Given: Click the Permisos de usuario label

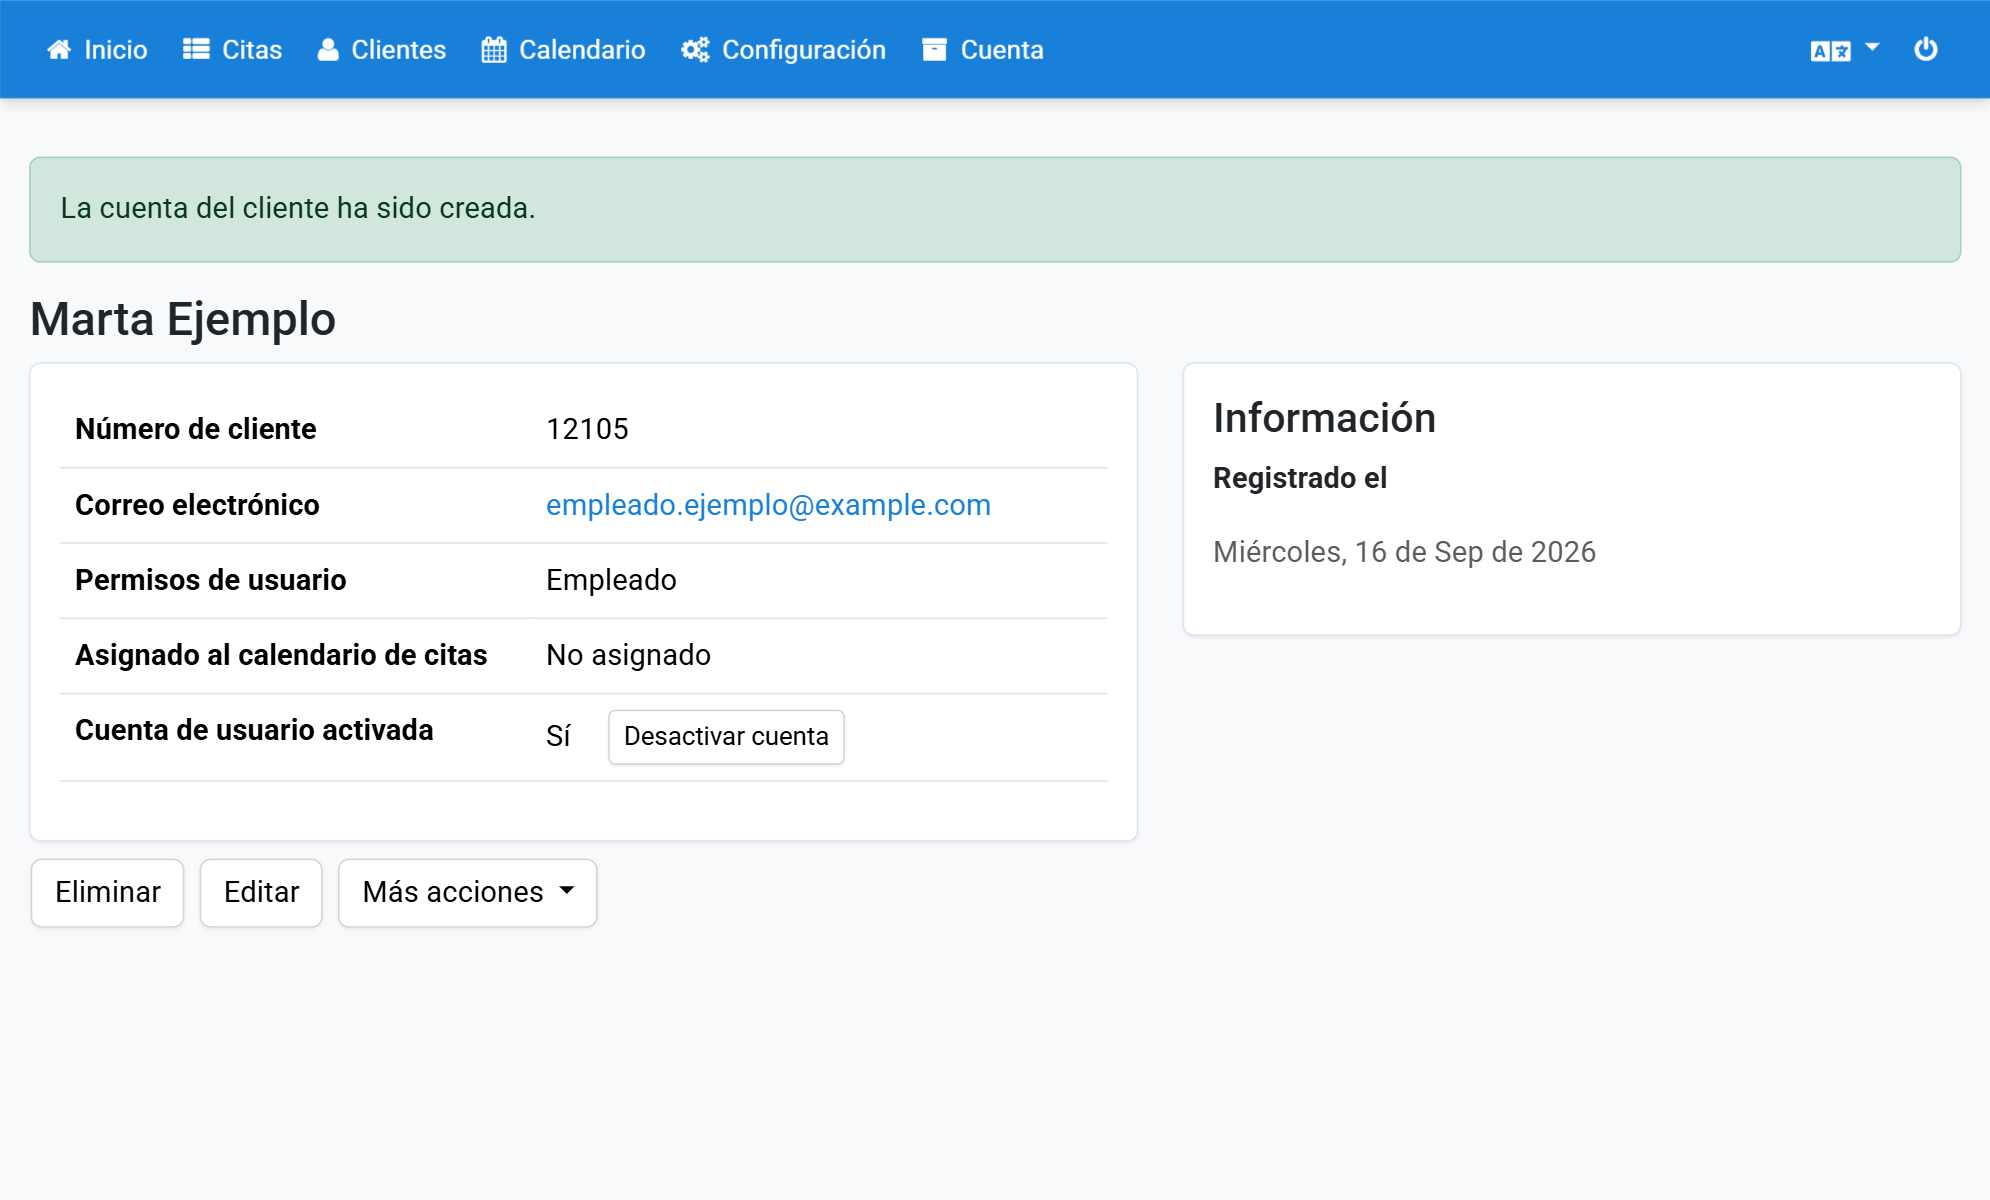Looking at the screenshot, I should [x=211, y=580].
